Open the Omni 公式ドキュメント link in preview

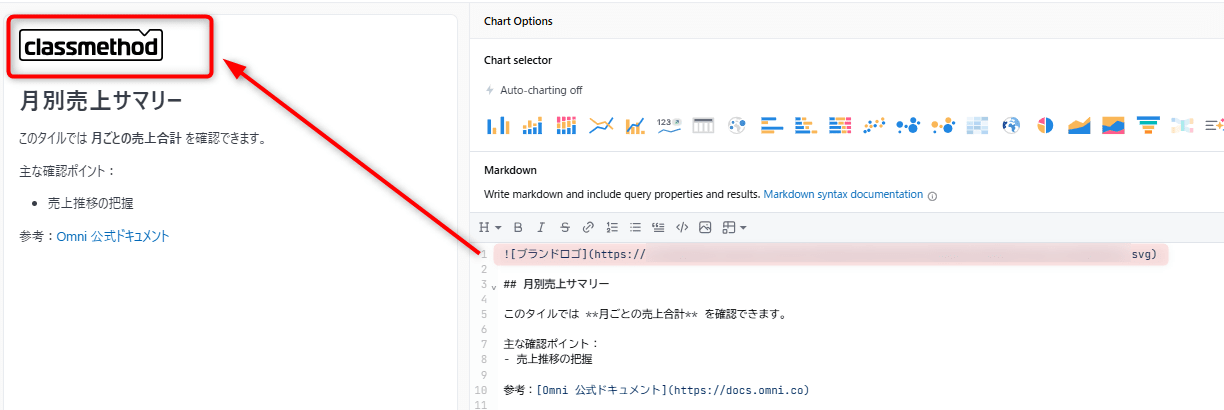113,237
